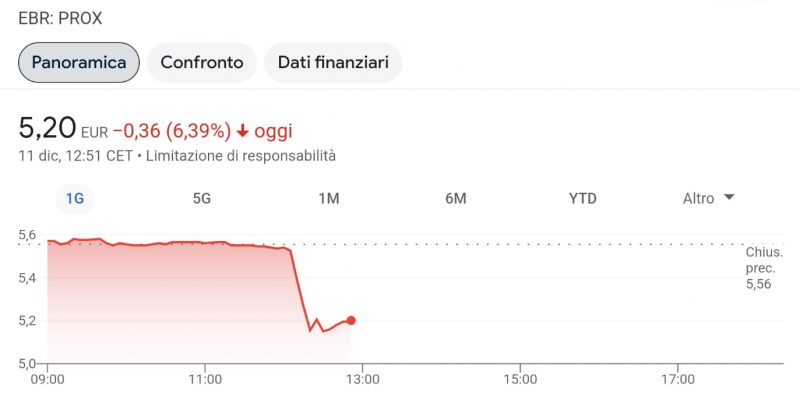Screen dimensions: 800x400
Task: Select the 1G time range
Action: [x=75, y=198]
